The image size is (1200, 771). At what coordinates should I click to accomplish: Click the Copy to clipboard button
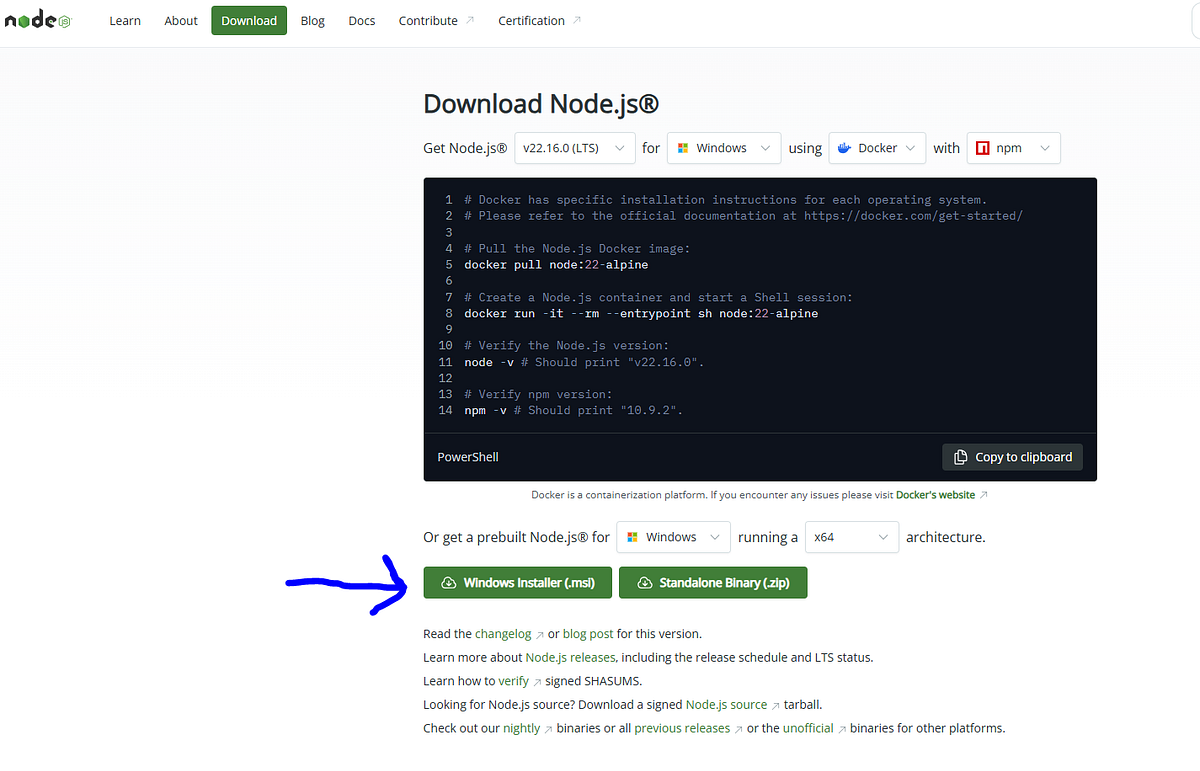click(x=1012, y=457)
